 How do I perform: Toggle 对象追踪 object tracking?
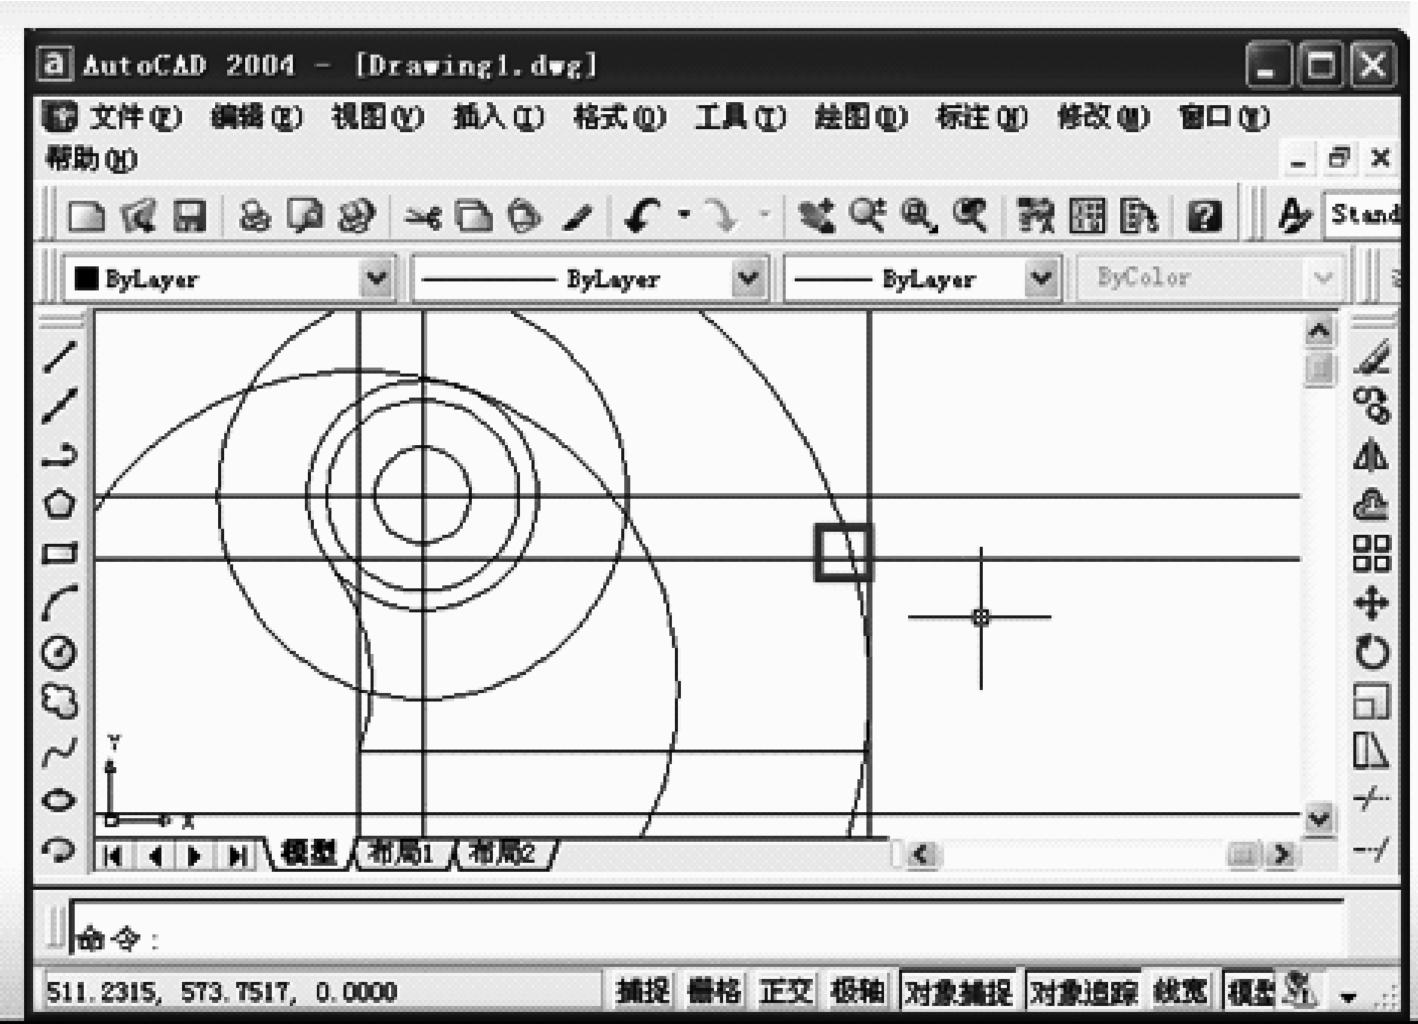[1083, 991]
